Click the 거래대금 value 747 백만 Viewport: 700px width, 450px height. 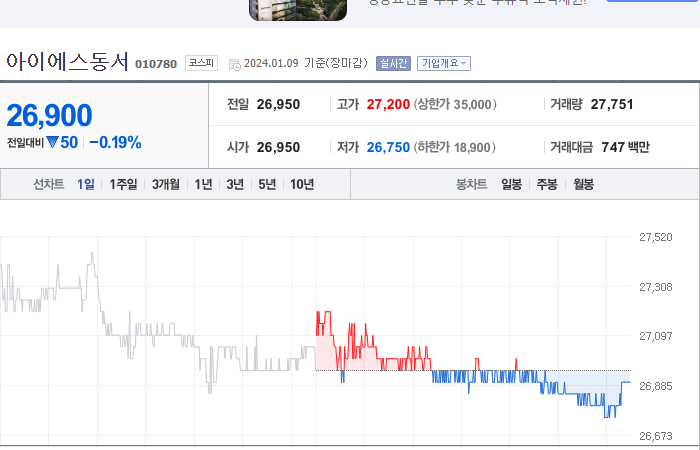tap(625, 147)
